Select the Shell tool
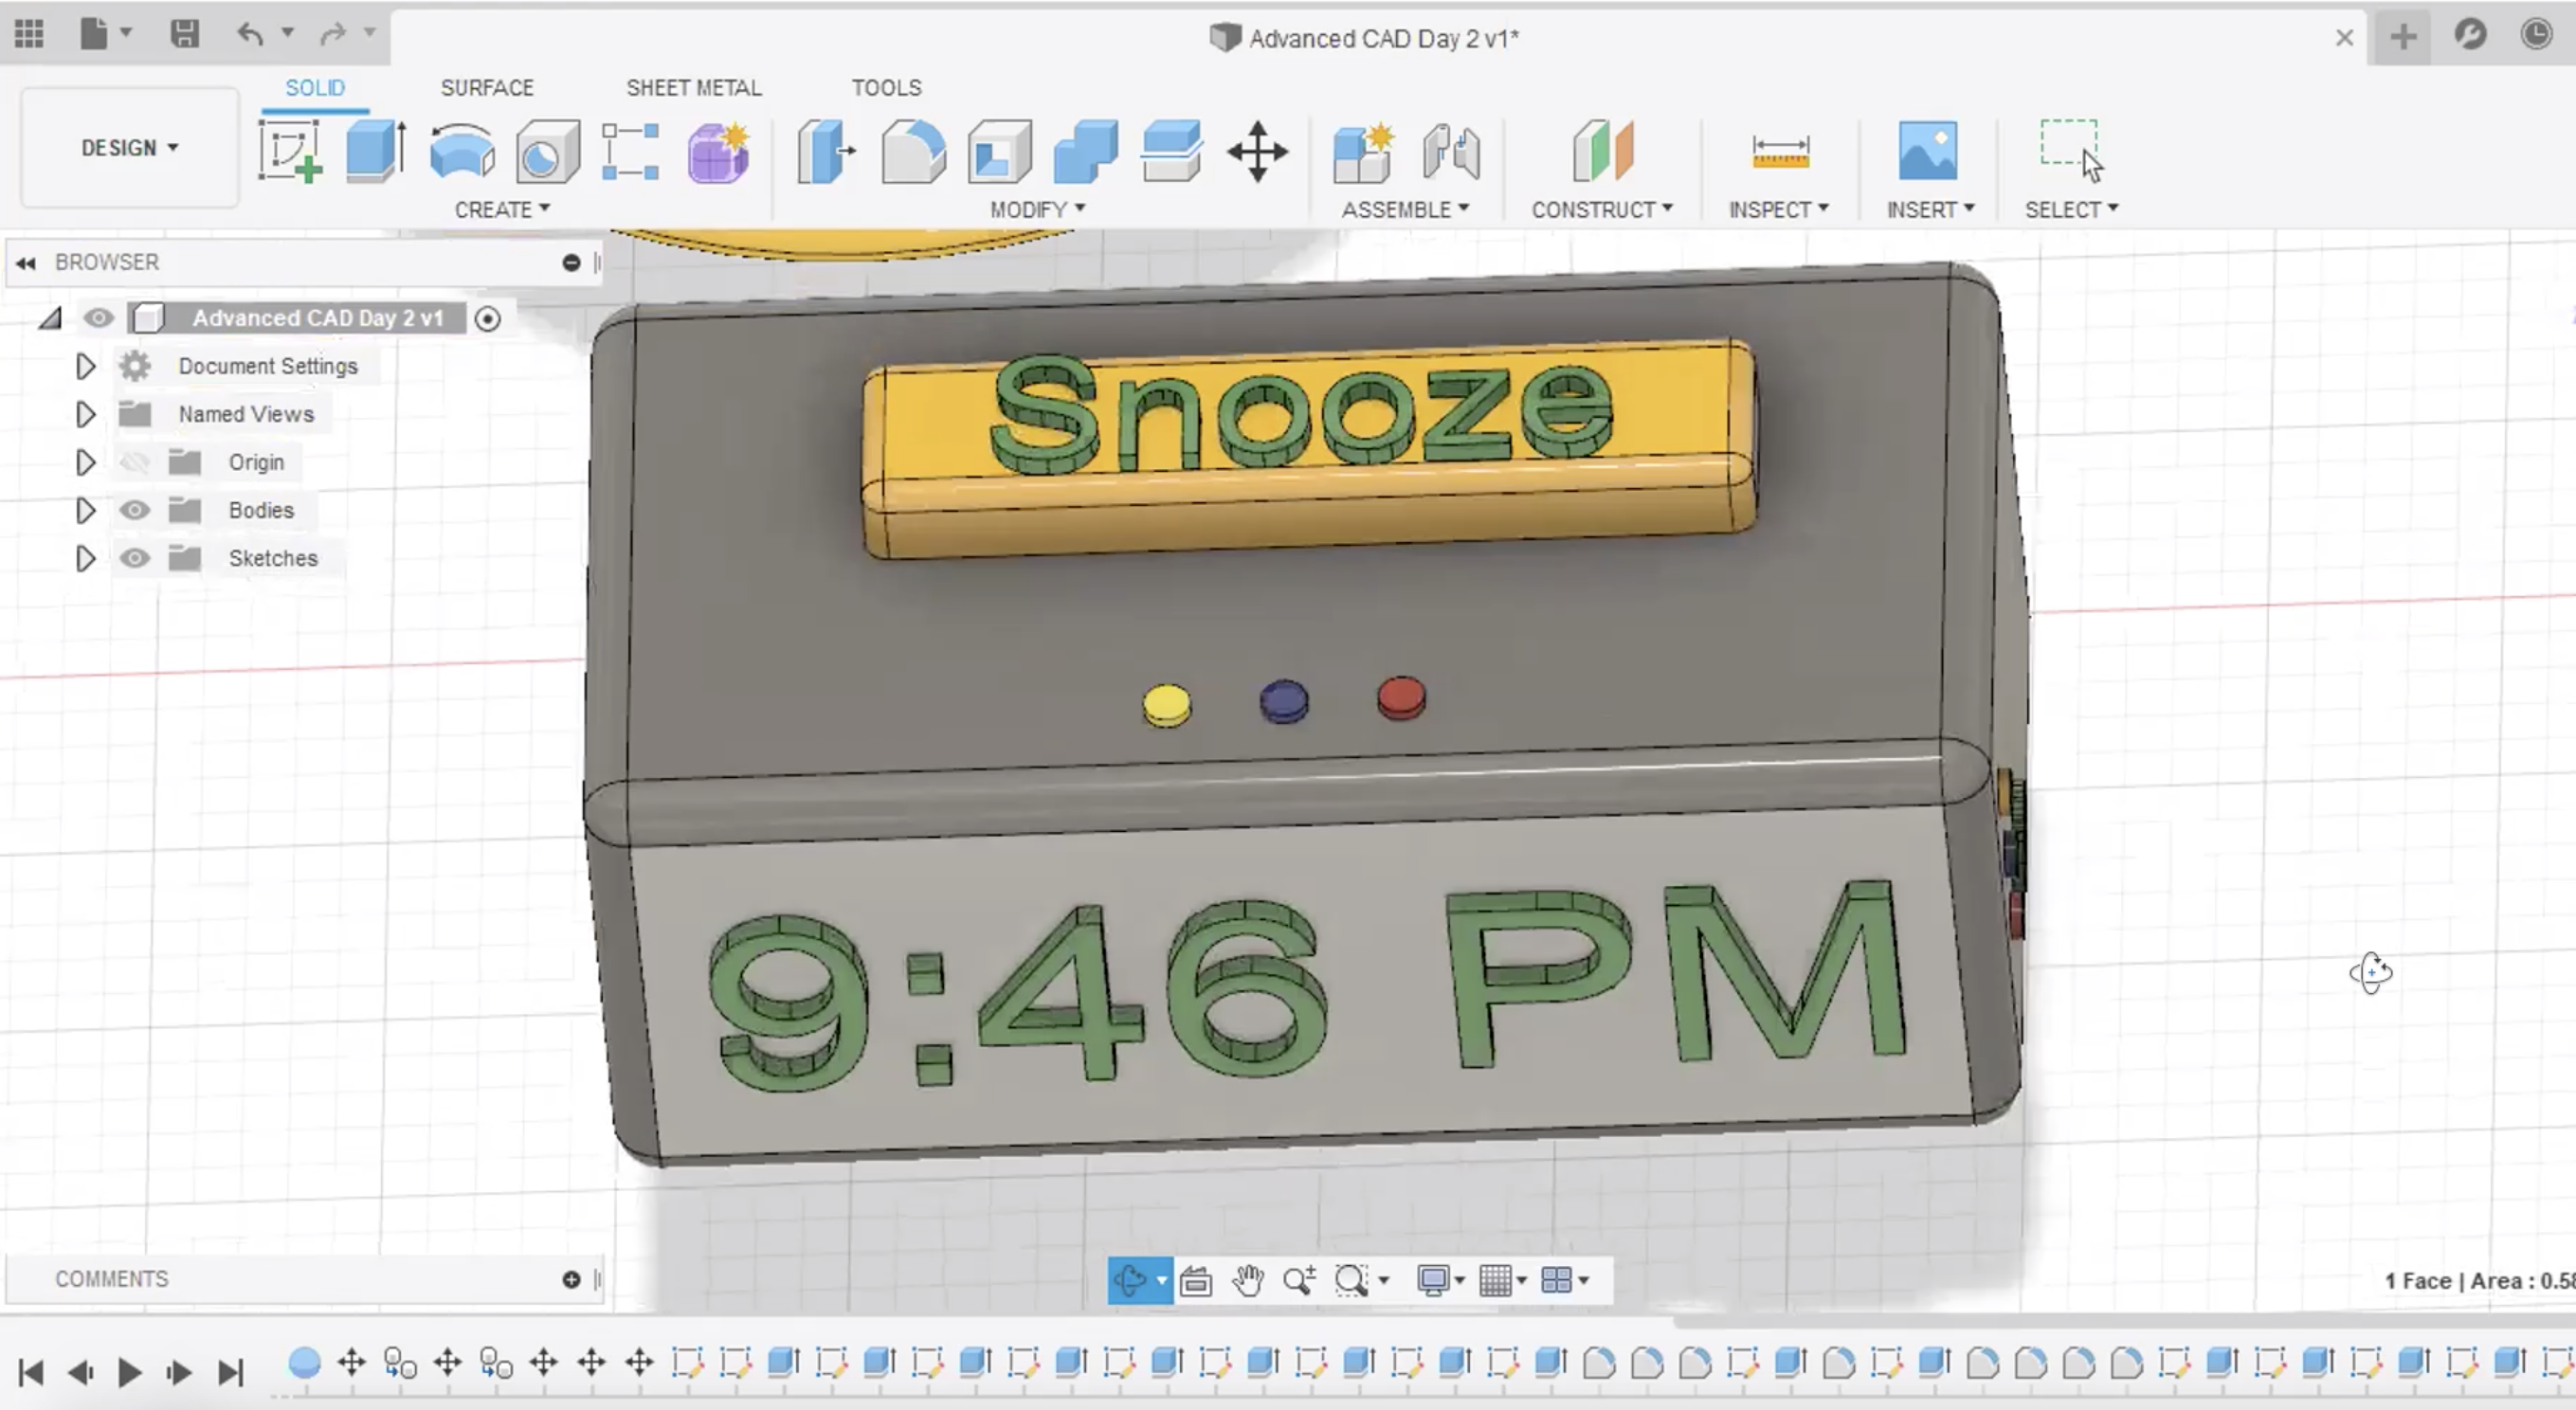Image resolution: width=2576 pixels, height=1410 pixels. tap(999, 151)
